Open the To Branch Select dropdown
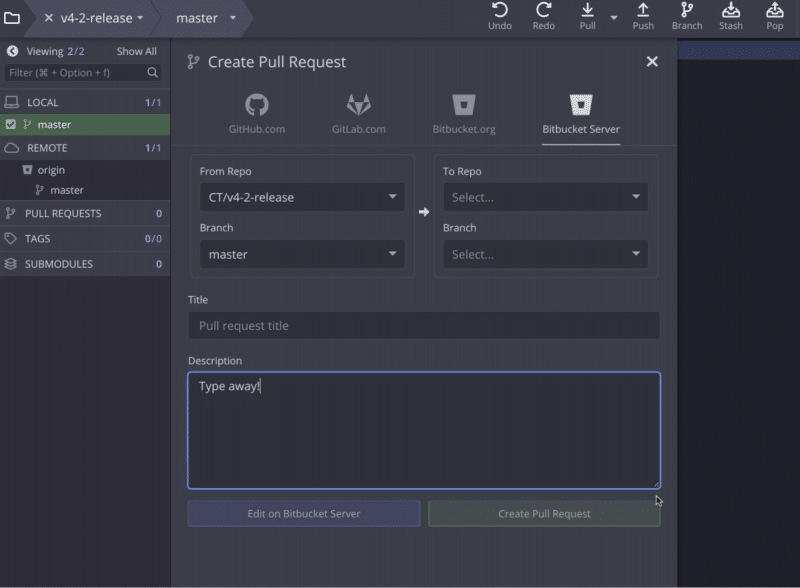Image resolution: width=800 pixels, height=588 pixels. 545,254
